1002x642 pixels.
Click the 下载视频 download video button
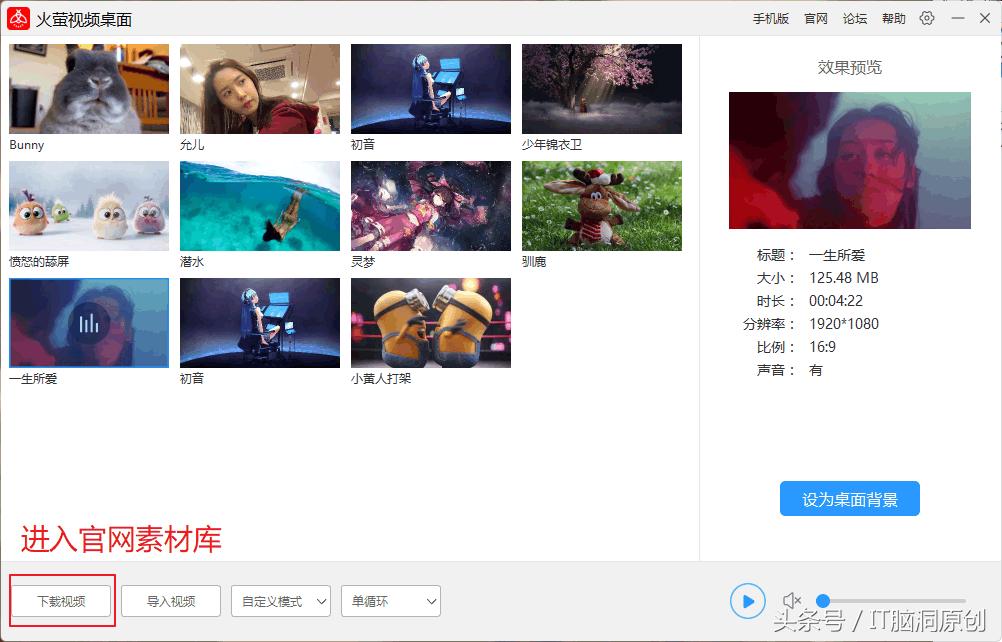pyautogui.click(x=61, y=601)
